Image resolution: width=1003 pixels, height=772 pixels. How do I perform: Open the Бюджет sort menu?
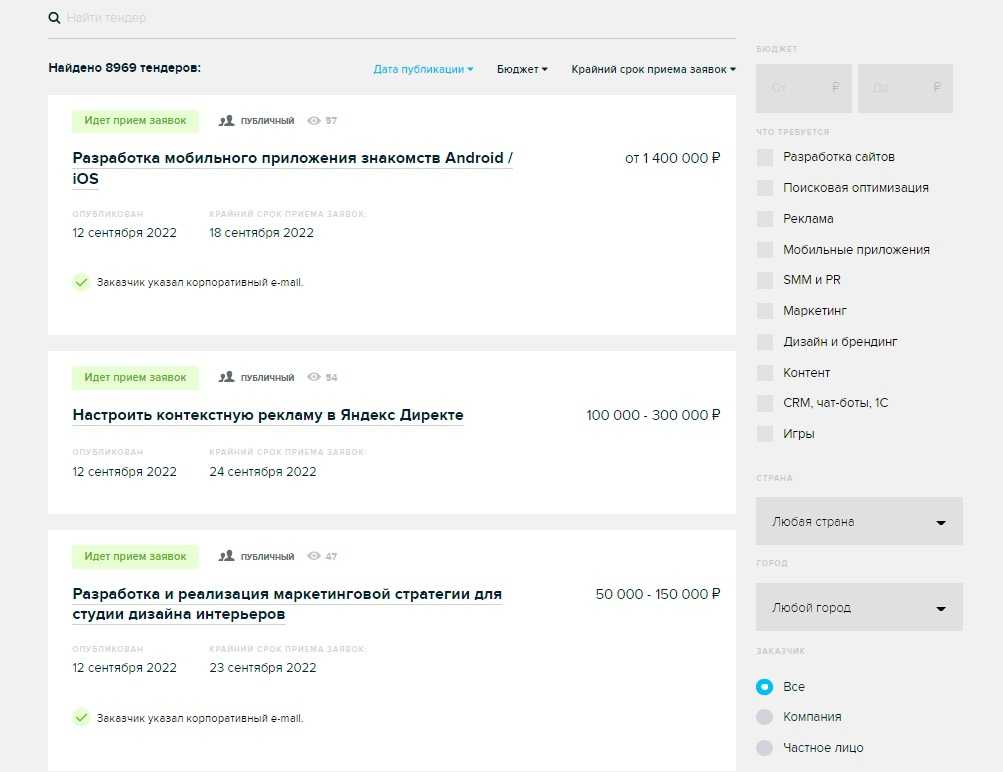click(x=522, y=70)
